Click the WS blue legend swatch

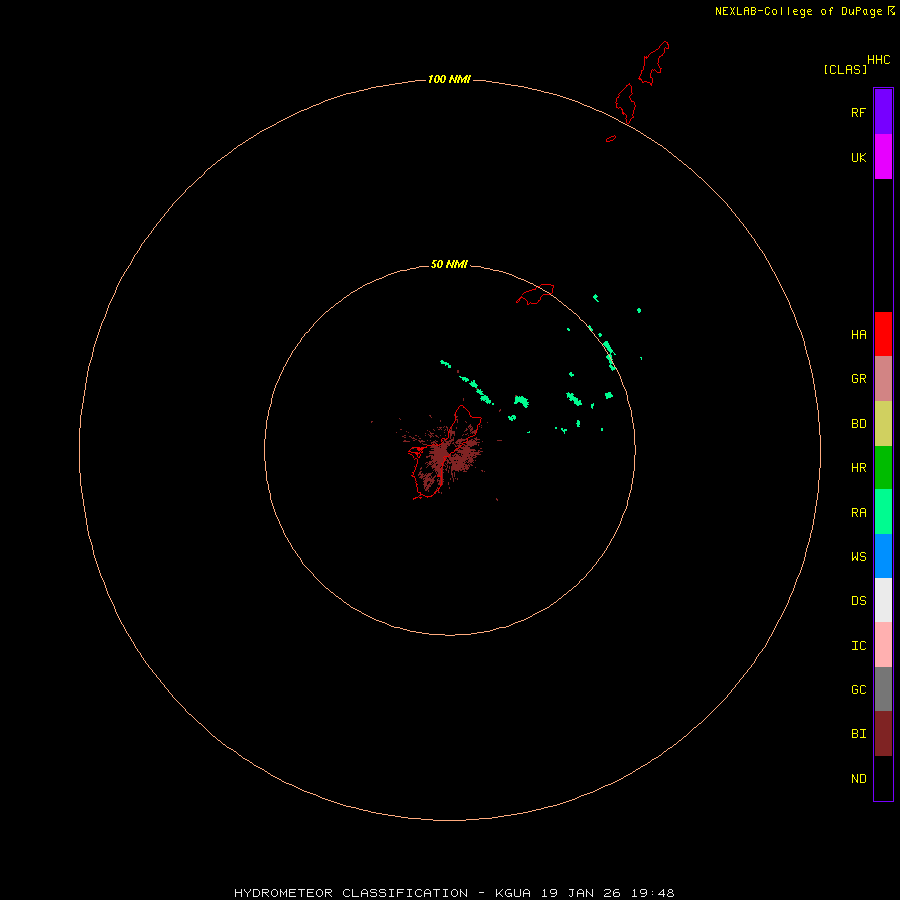[883, 556]
